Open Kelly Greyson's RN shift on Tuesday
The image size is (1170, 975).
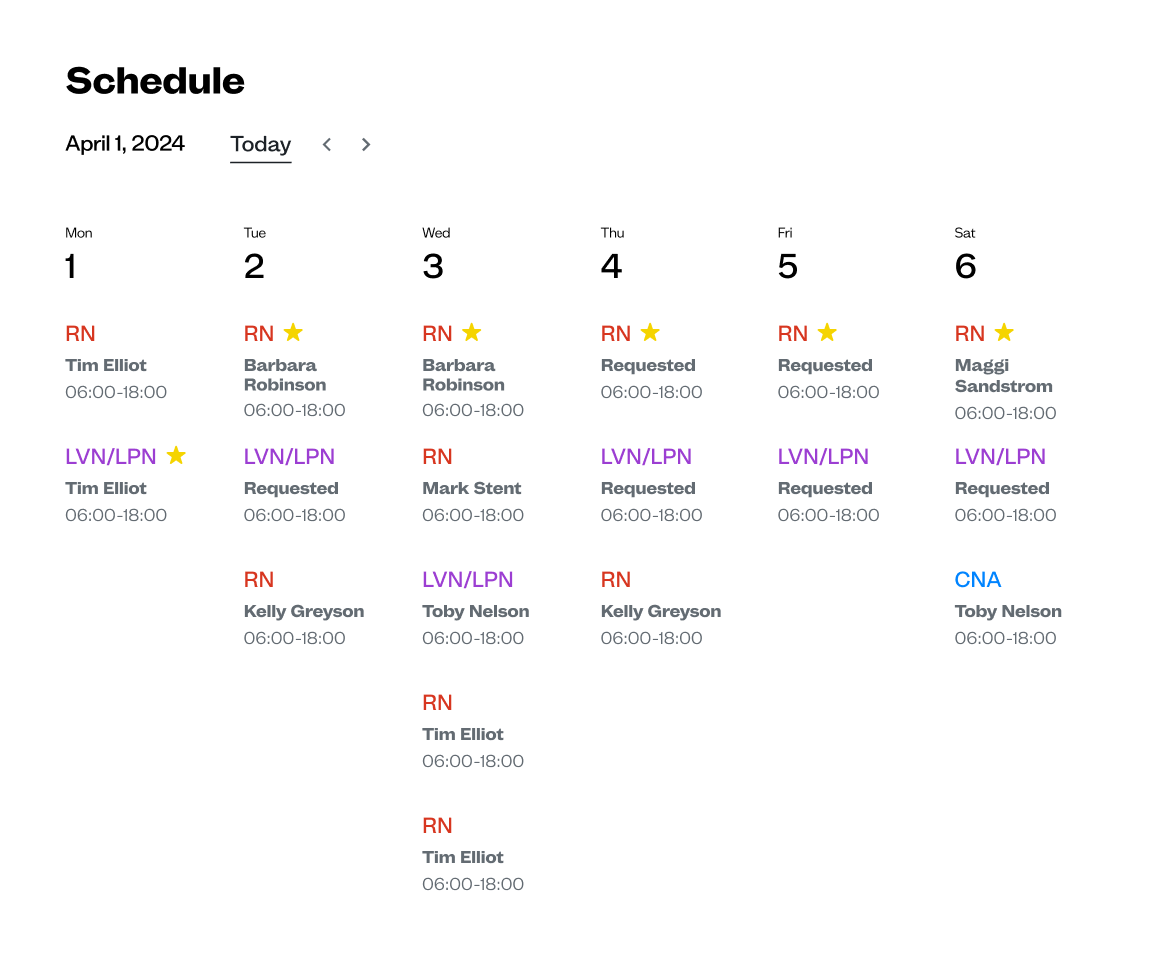tap(303, 610)
